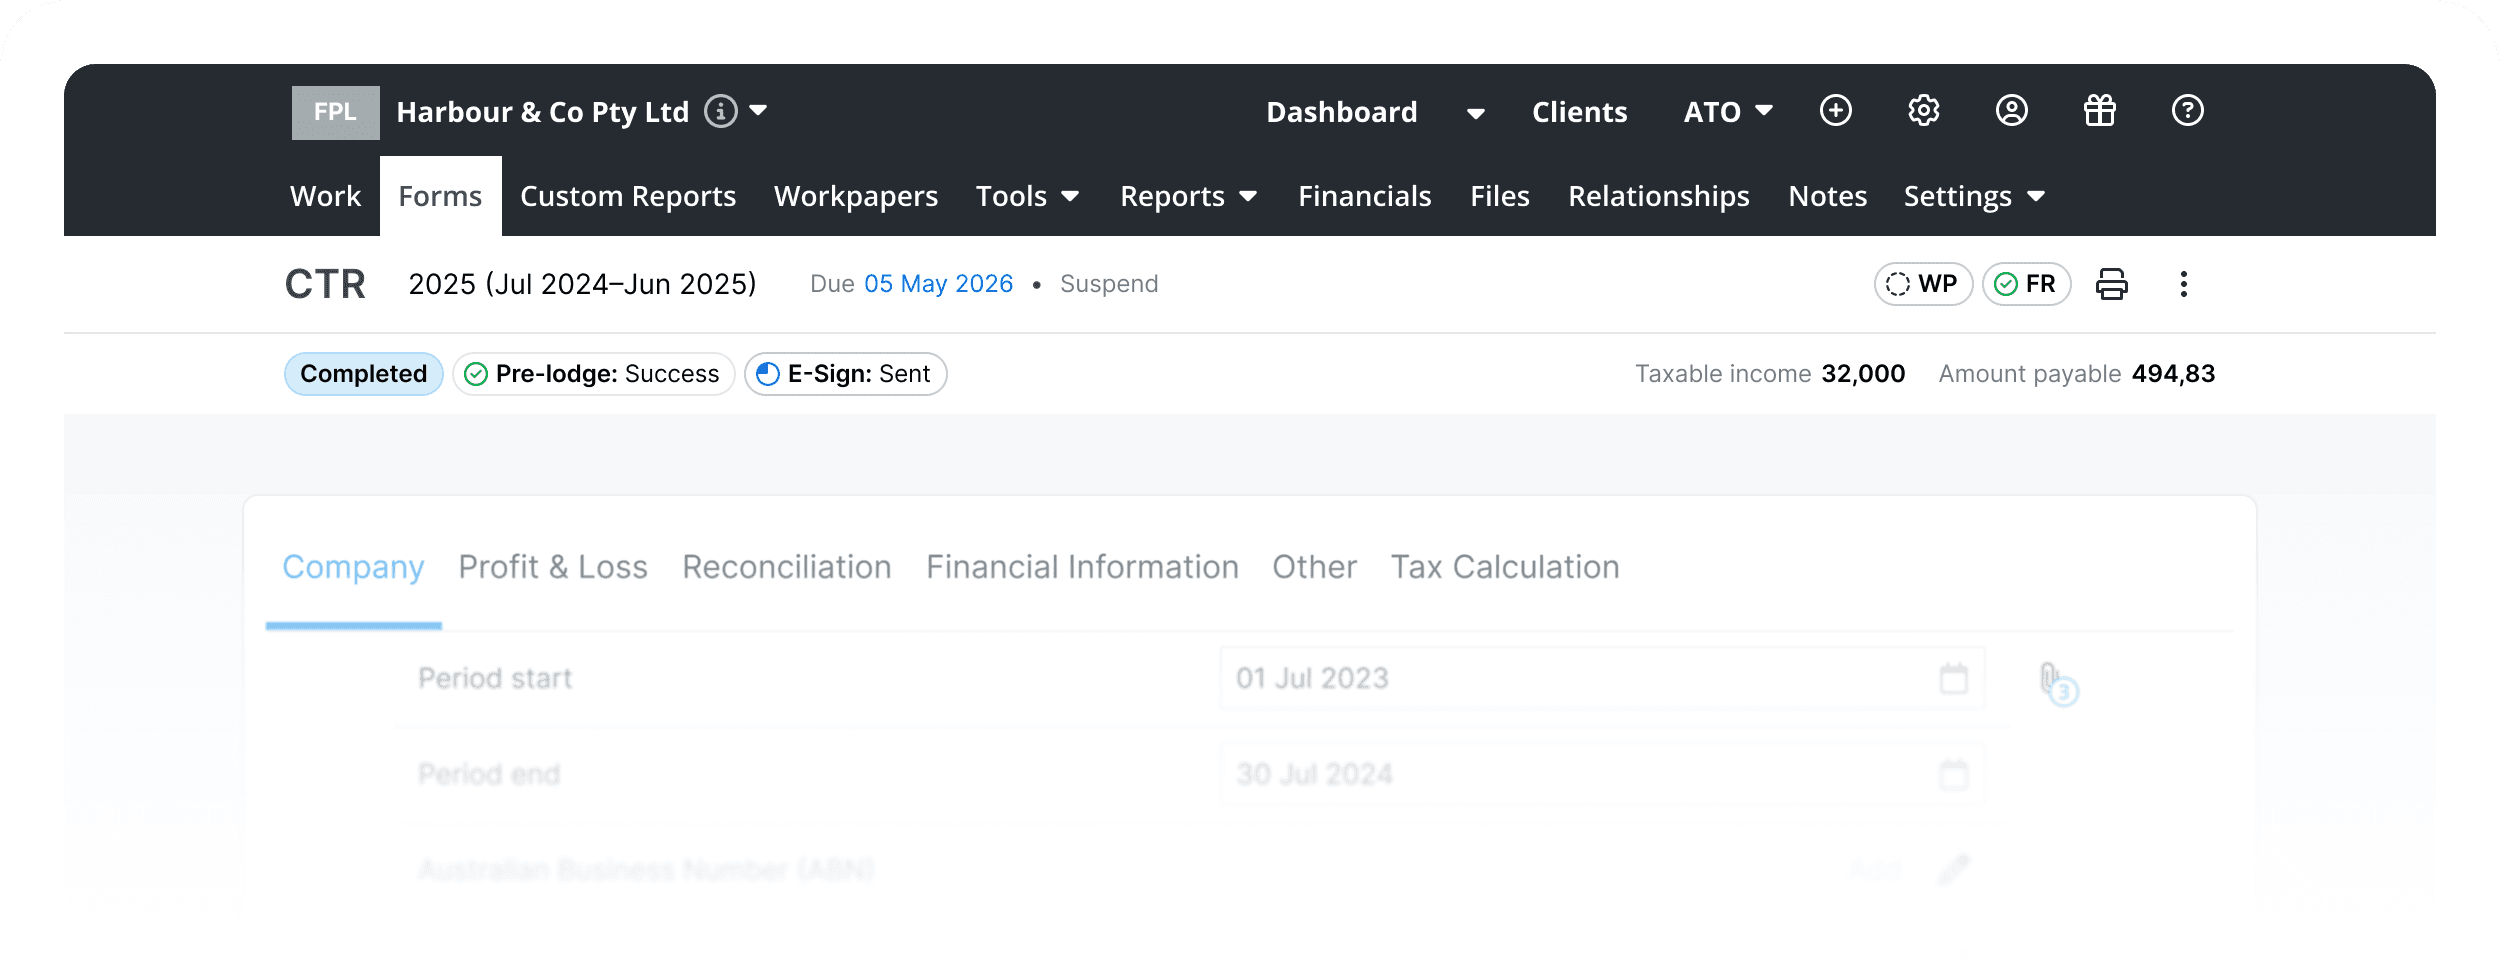Click the WP workpapers status pill
Image resolution: width=2500 pixels, height=966 pixels.
(x=1922, y=284)
